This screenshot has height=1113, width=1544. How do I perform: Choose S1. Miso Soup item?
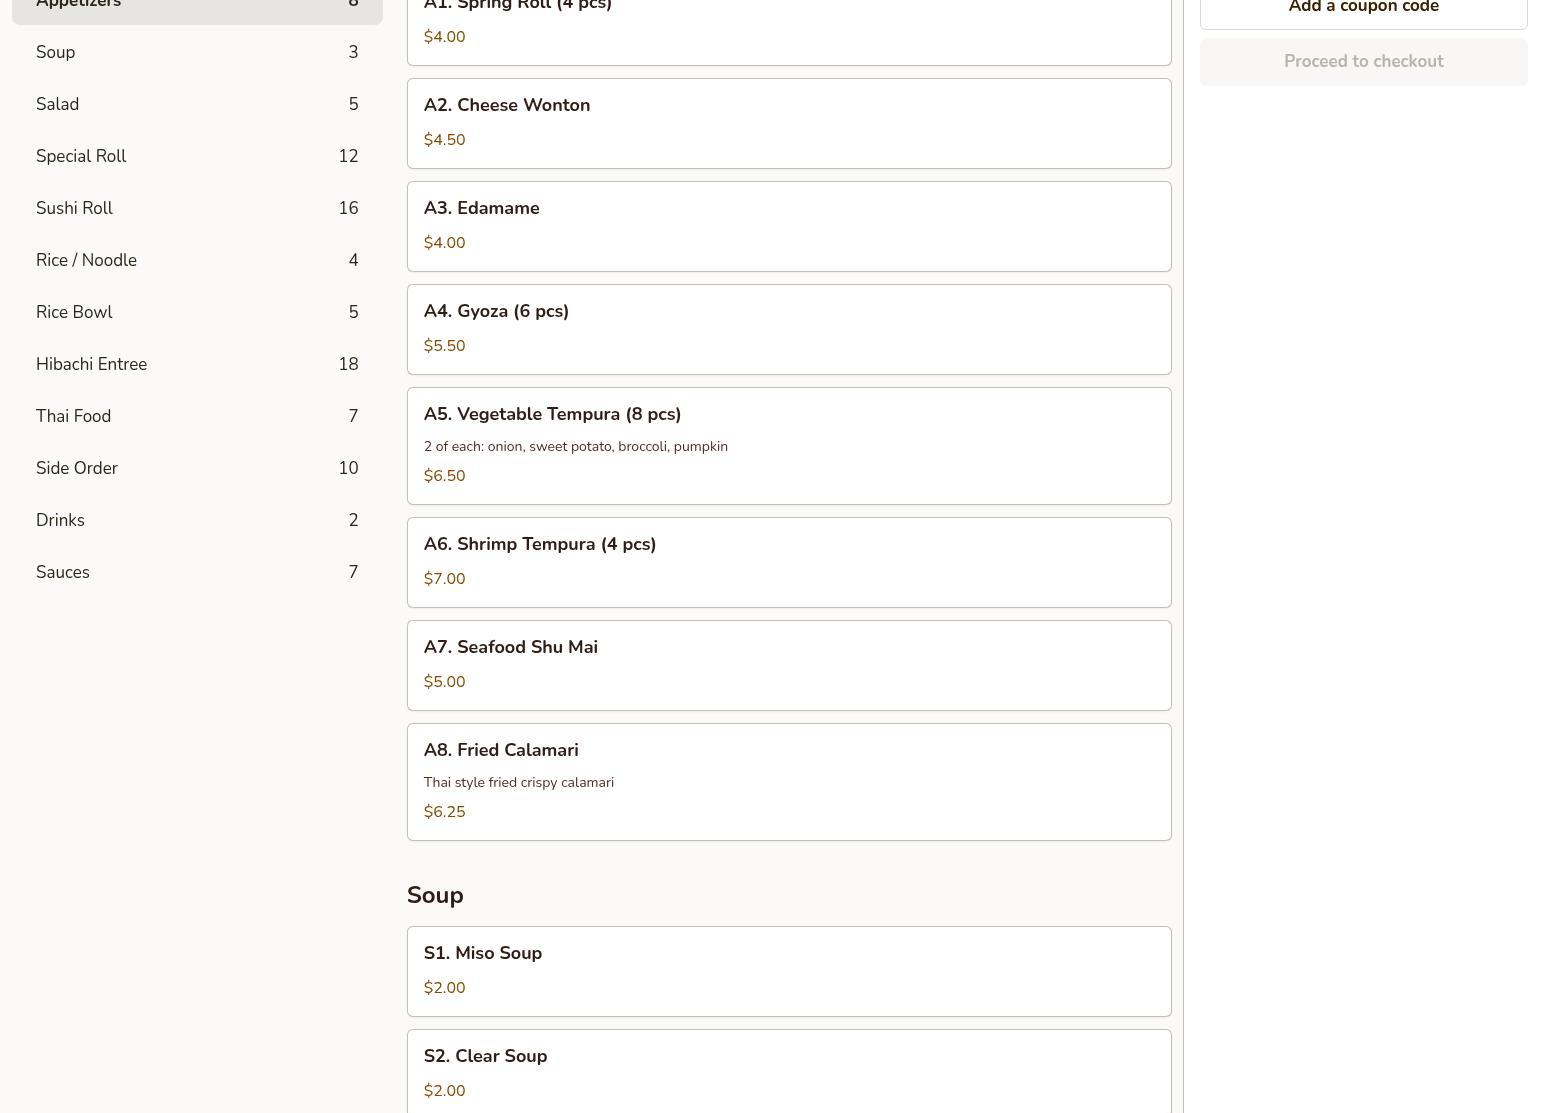pos(788,971)
